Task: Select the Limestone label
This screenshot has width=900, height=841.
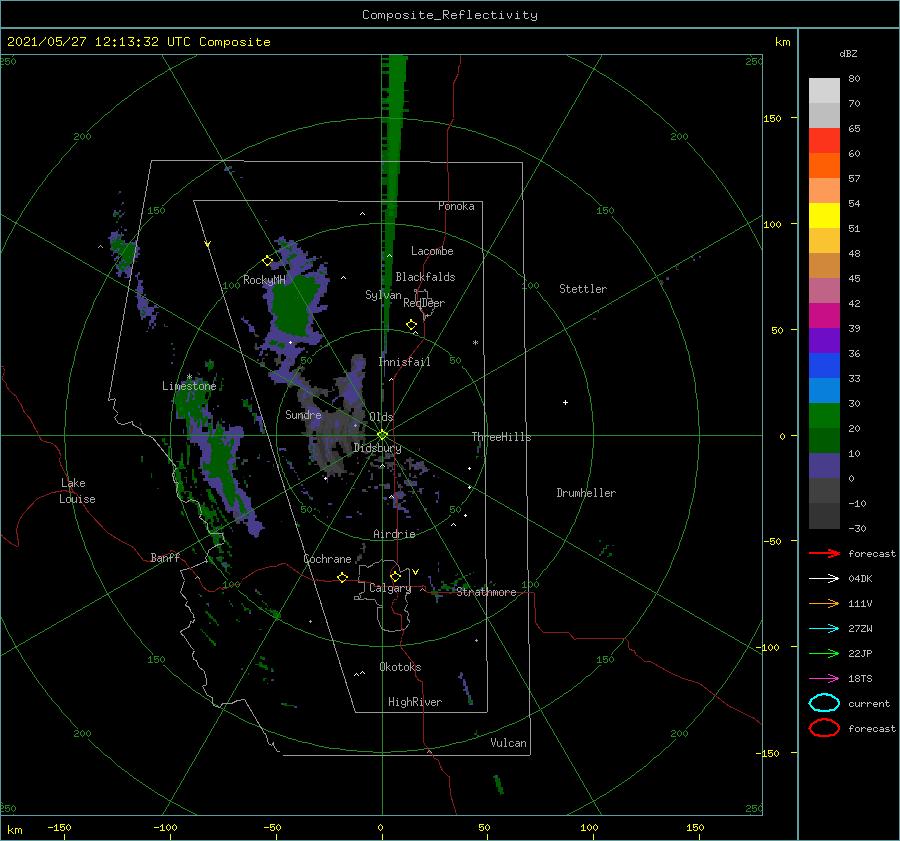Action: [x=189, y=386]
